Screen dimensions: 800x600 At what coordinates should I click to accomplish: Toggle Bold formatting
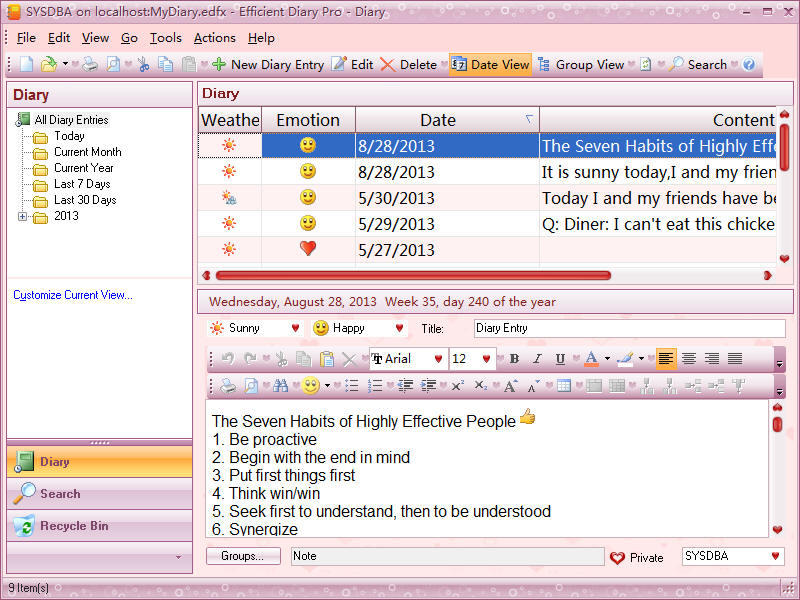(x=514, y=359)
